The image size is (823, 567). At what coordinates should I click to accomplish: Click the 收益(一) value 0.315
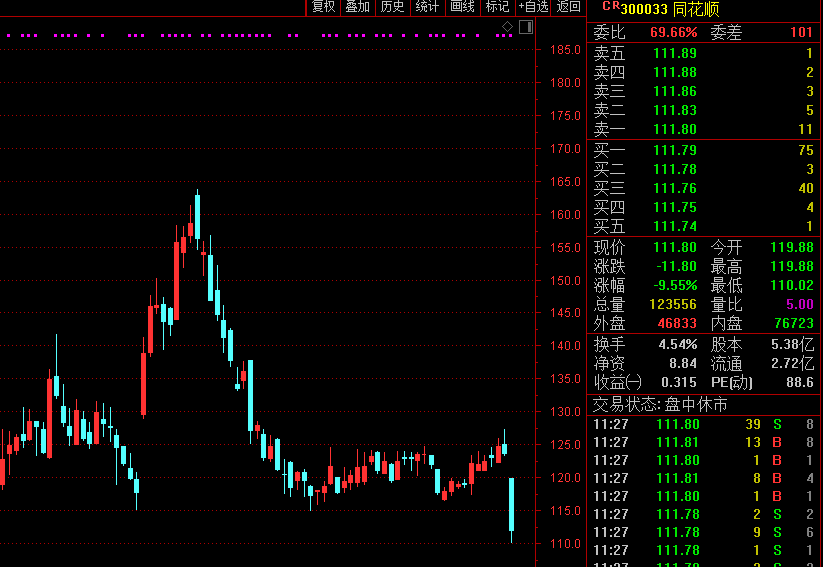click(679, 383)
